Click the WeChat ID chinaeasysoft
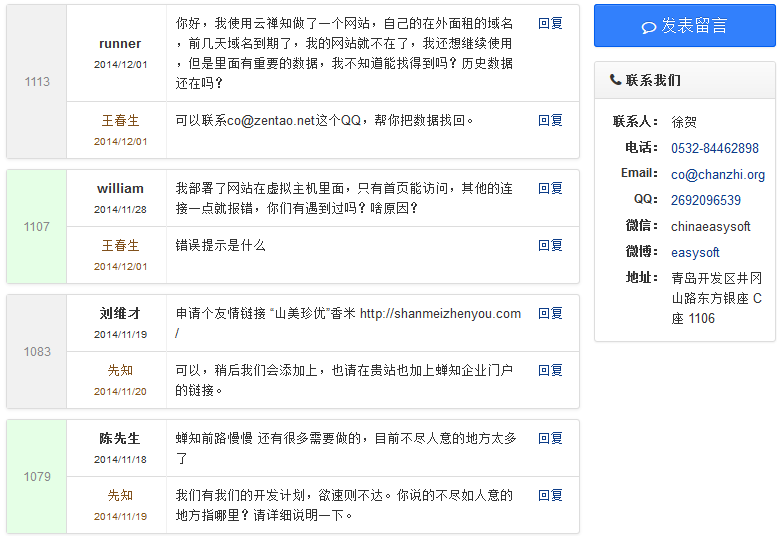Screen dimensions: 782x536 click(x=711, y=226)
